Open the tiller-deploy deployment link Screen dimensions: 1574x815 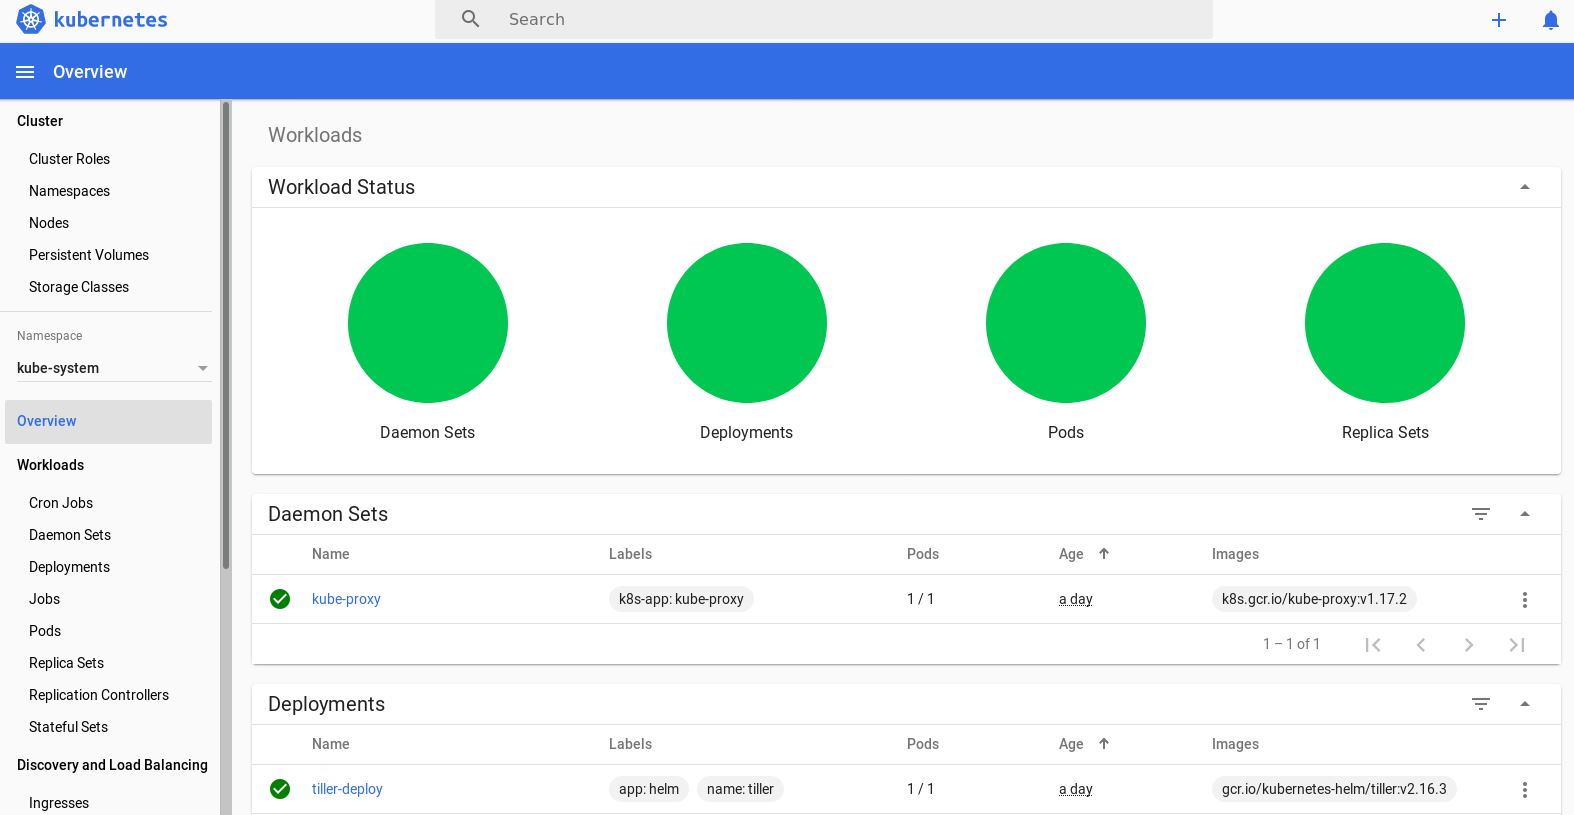347,789
